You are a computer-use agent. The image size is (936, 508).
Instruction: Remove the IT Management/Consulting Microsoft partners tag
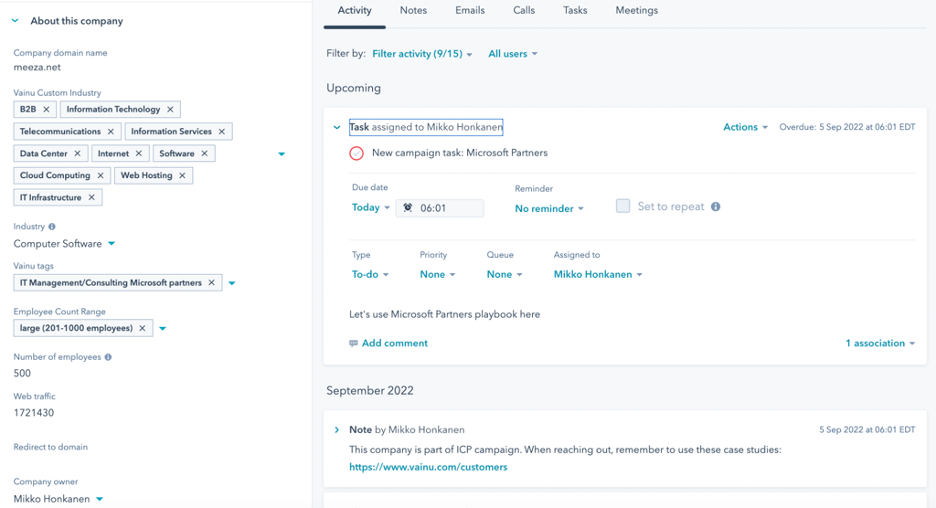point(211,283)
